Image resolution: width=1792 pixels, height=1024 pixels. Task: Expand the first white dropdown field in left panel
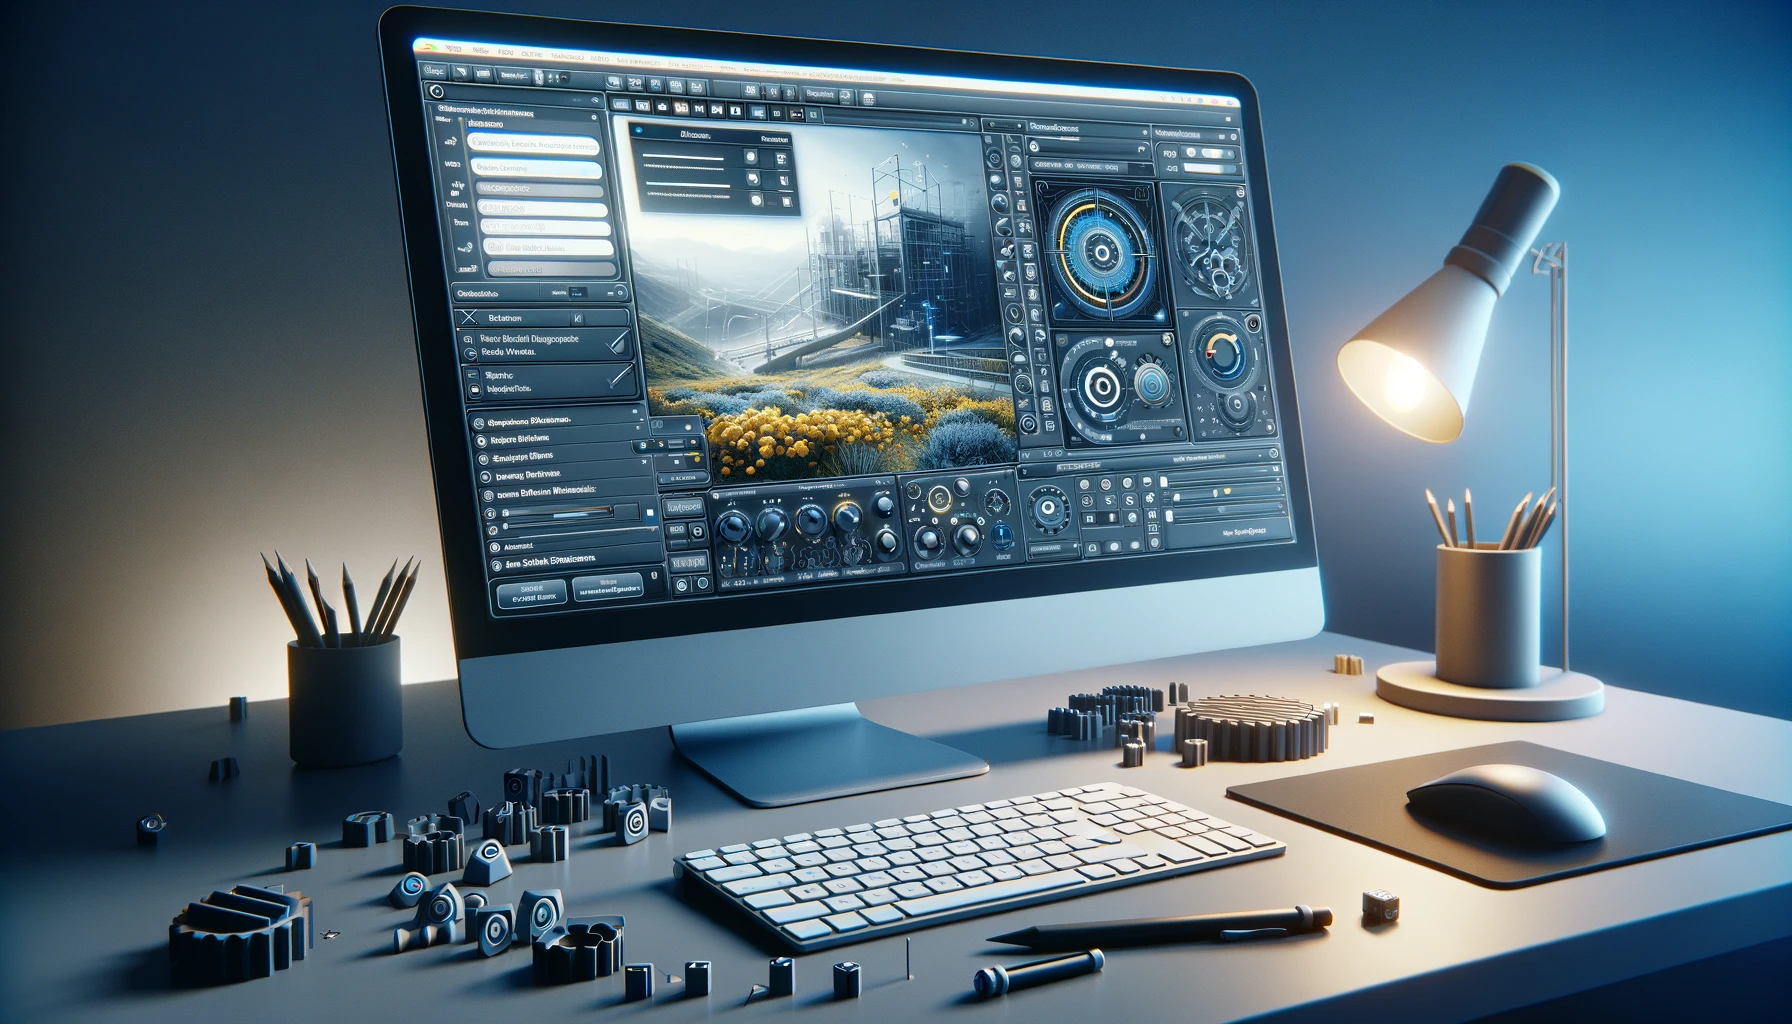pos(533,144)
